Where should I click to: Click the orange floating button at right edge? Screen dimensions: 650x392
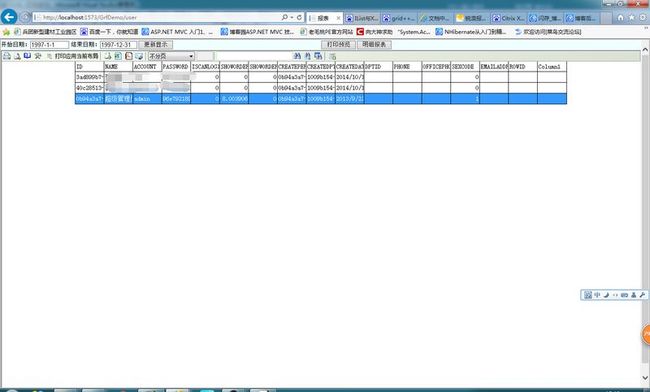646,335
